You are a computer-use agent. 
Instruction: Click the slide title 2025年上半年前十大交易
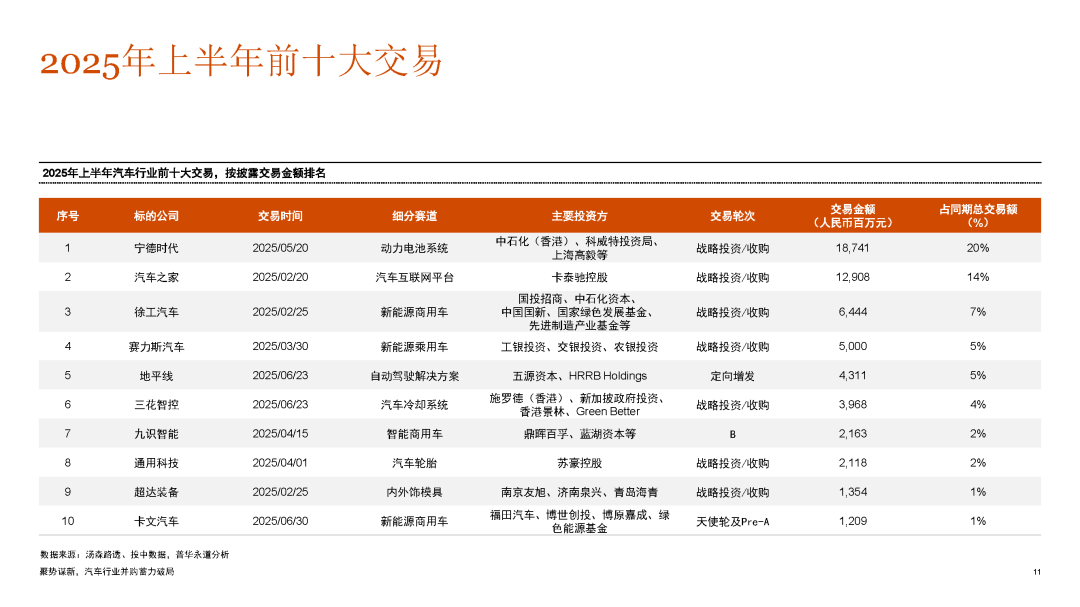241,61
